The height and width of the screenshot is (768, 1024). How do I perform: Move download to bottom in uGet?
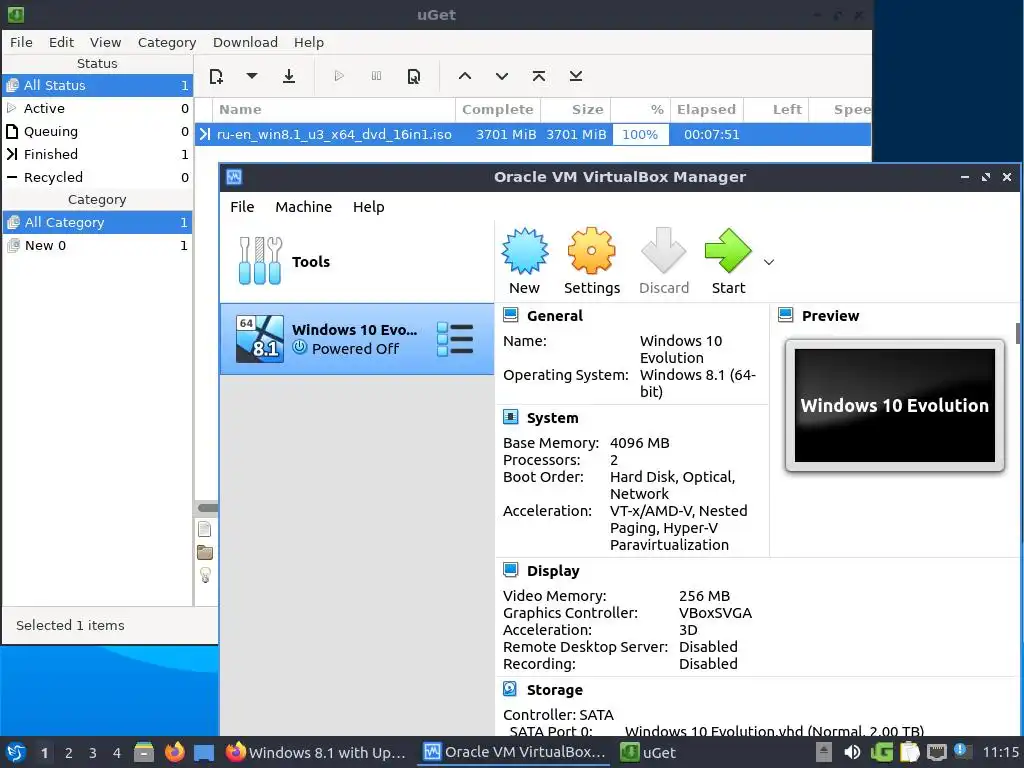click(575, 76)
